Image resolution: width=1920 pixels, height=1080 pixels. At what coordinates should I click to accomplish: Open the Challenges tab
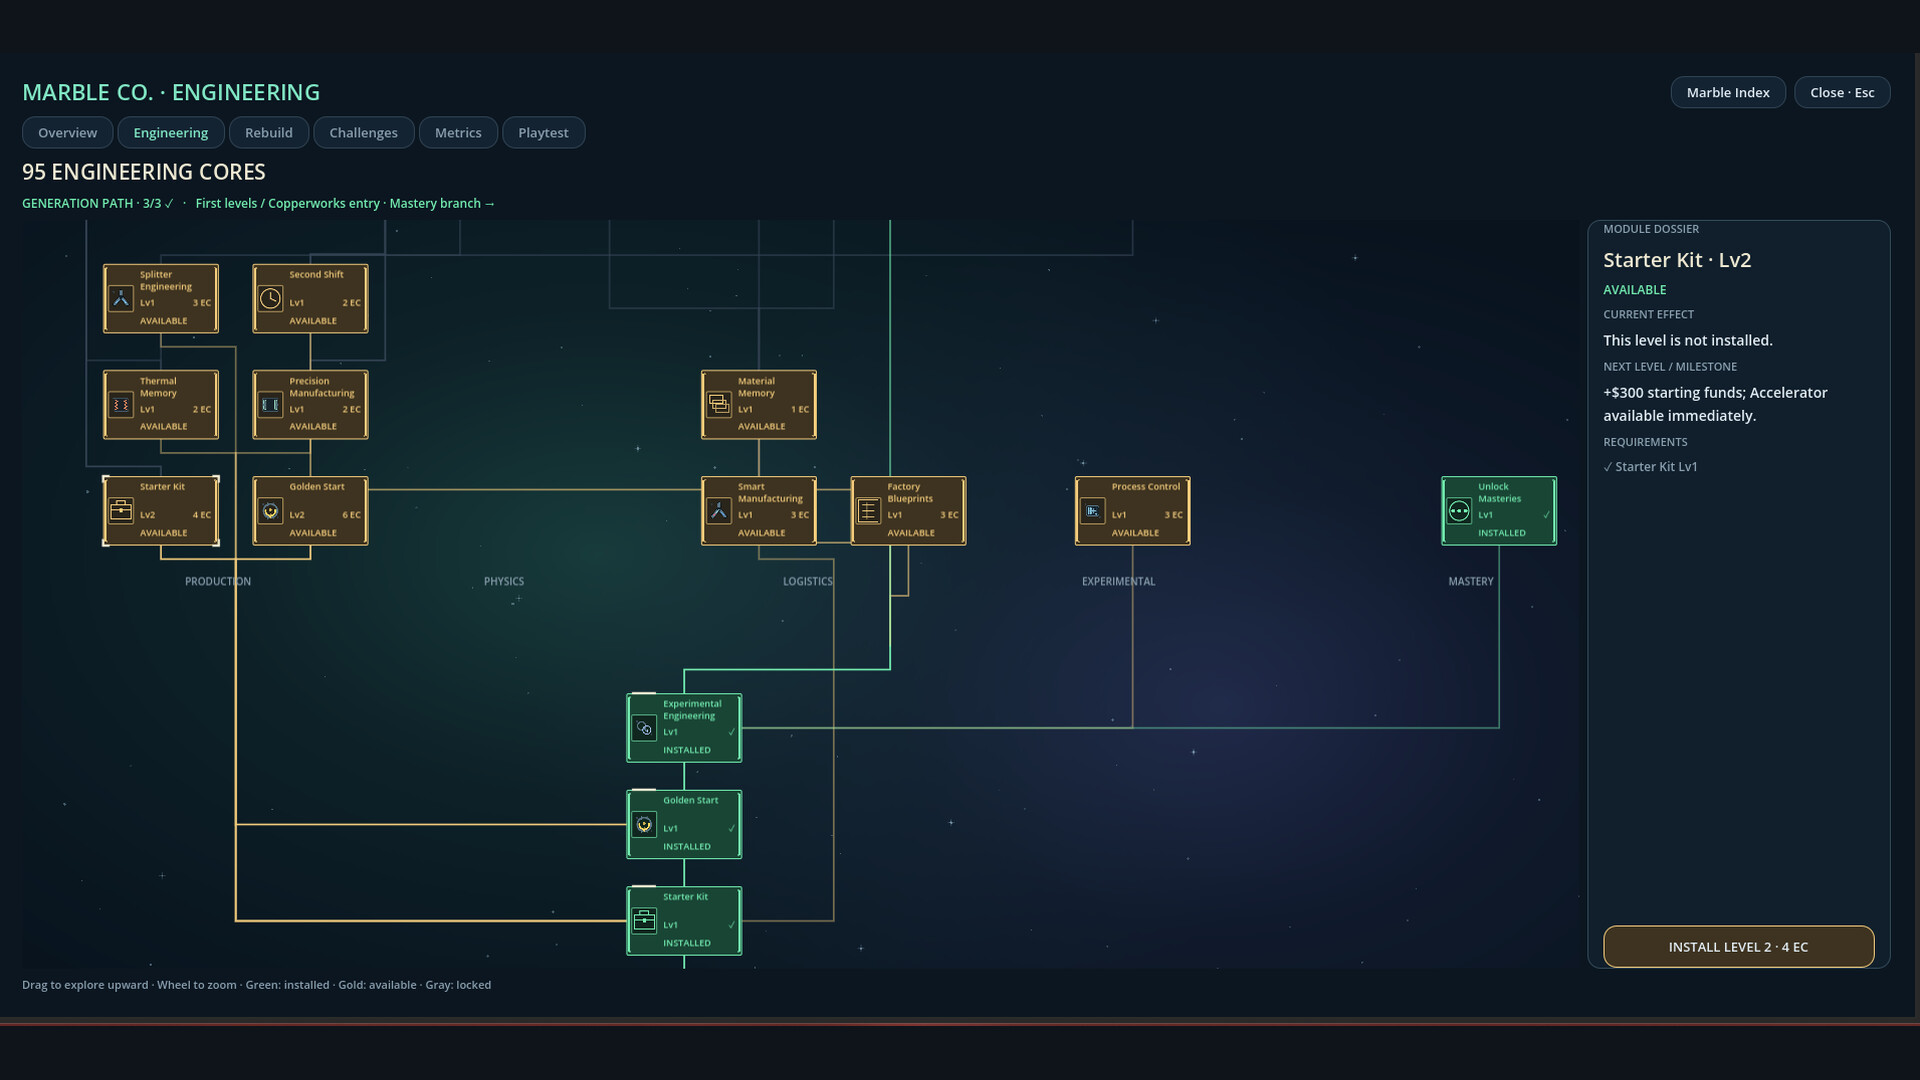click(x=363, y=132)
